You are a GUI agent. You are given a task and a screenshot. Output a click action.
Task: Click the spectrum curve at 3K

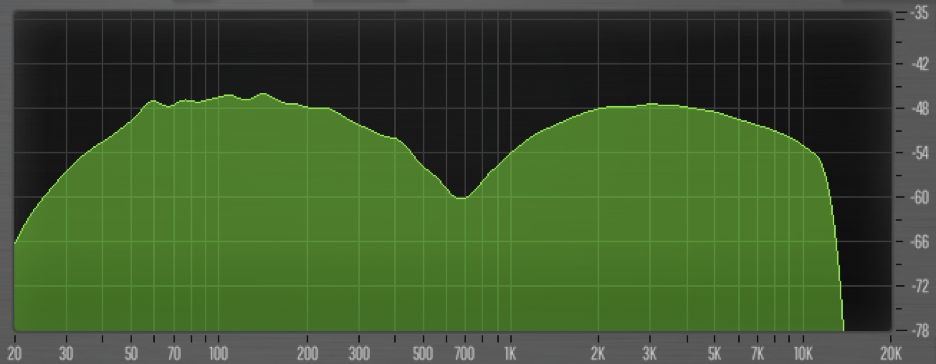(x=650, y=104)
